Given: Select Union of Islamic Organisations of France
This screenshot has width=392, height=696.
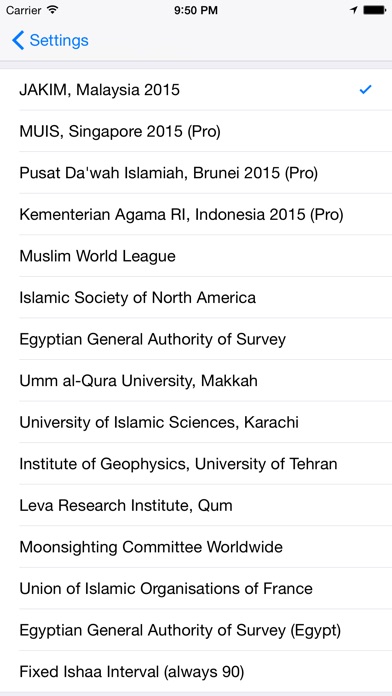Looking at the screenshot, I should pyautogui.click(x=196, y=589).
